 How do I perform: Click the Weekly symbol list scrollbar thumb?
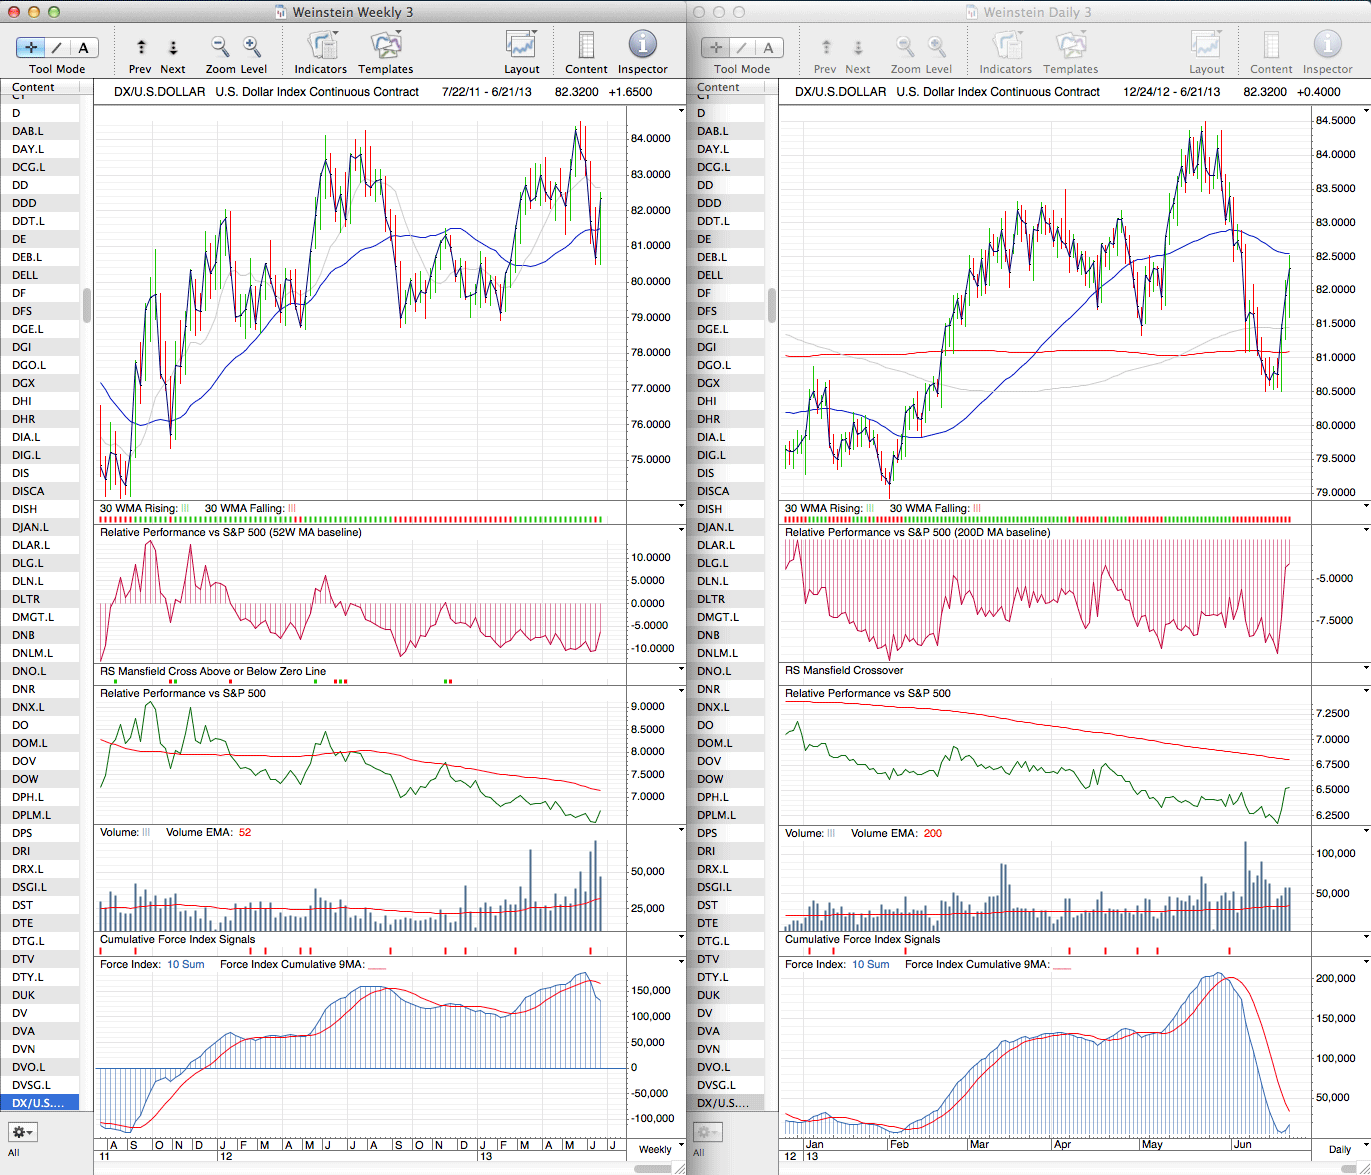pos(87,305)
